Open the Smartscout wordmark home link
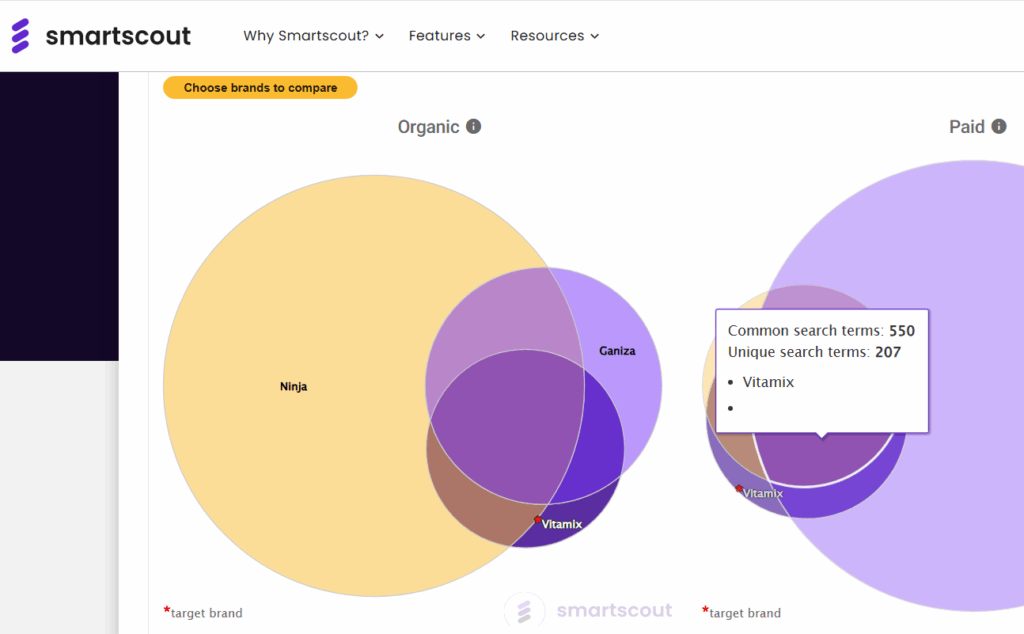This screenshot has height=634, width=1024. [x=118, y=35]
